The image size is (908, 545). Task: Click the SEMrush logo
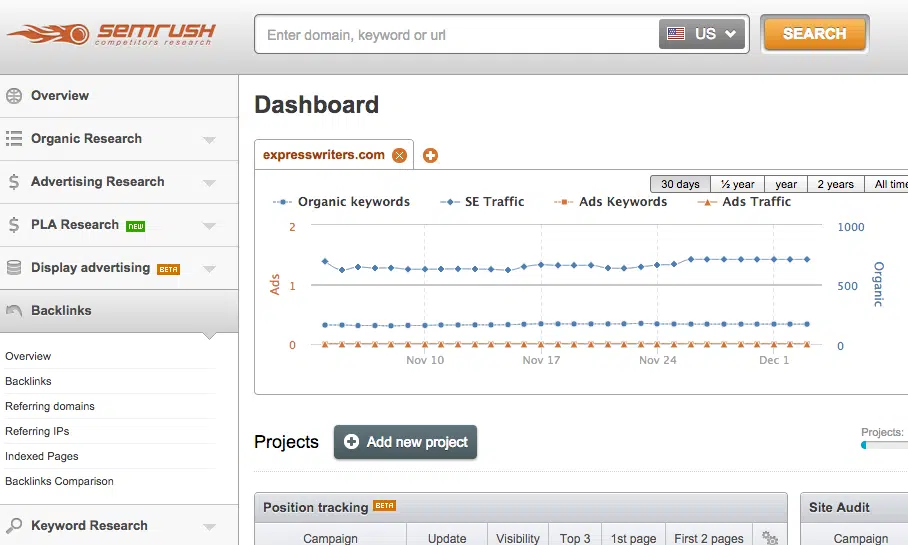point(110,34)
